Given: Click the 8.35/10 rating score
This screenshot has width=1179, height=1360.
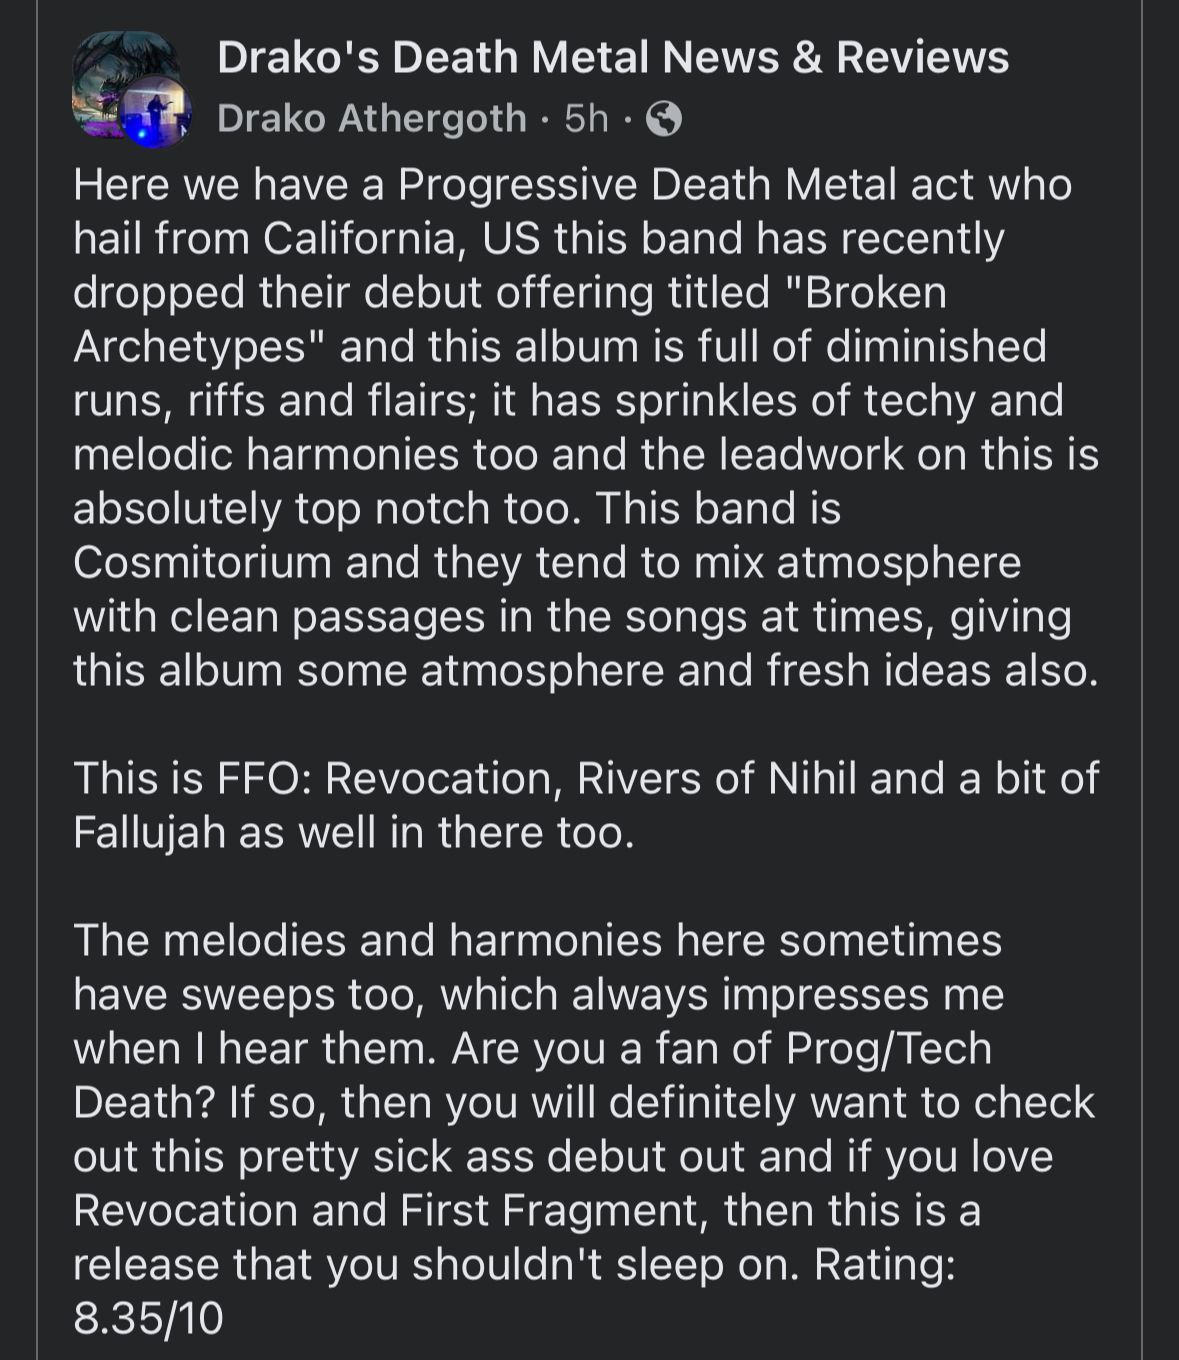Looking at the screenshot, I should (148, 1319).
